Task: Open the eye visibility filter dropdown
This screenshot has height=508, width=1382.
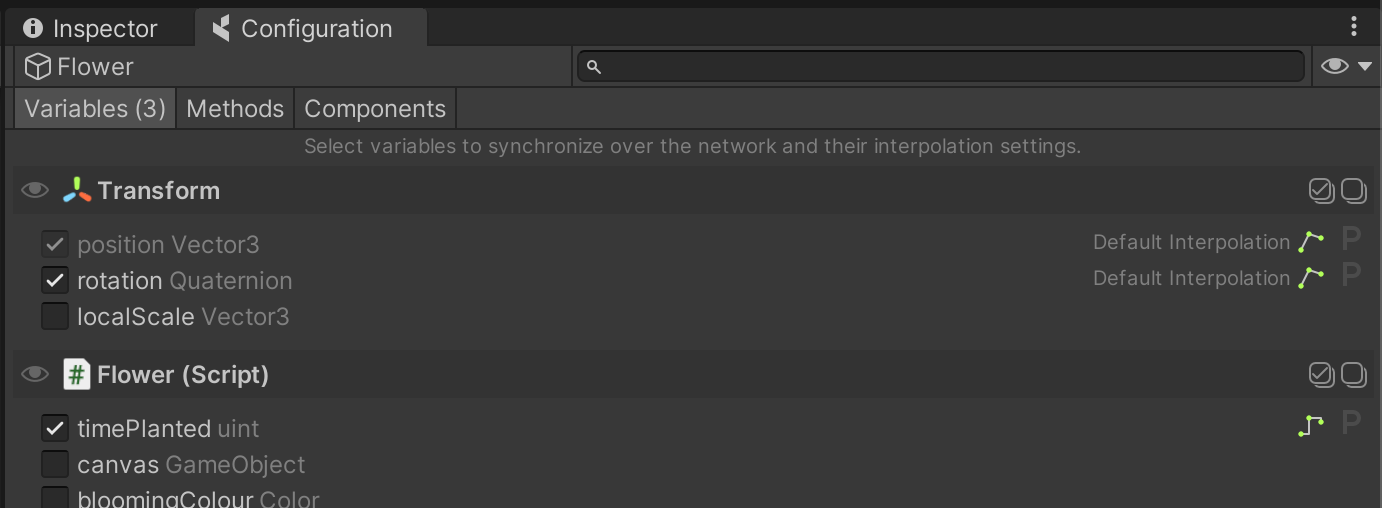Action: click(1346, 66)
